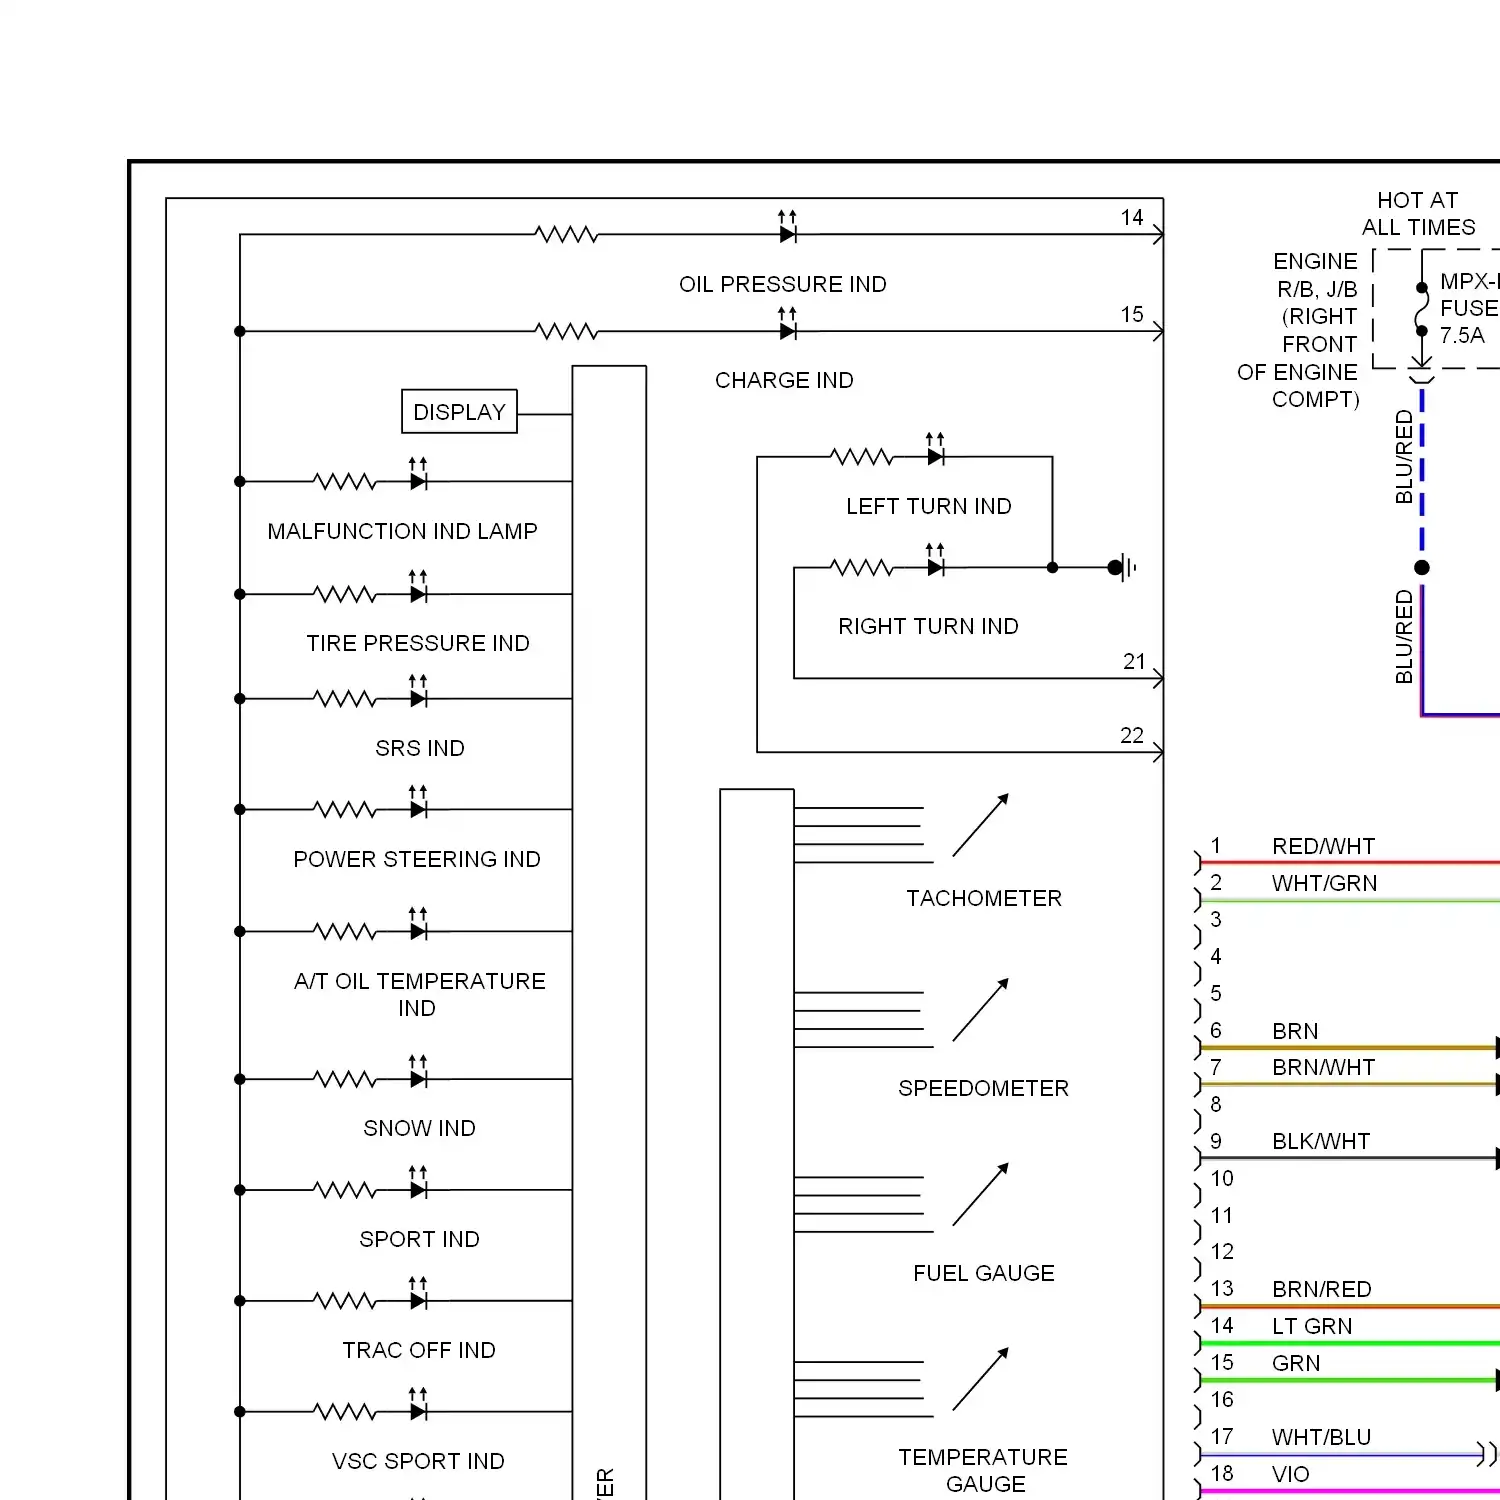Screen dimensions: 1500x1500
Task: Click the DISPLAY box label
Action: point(459,412)
